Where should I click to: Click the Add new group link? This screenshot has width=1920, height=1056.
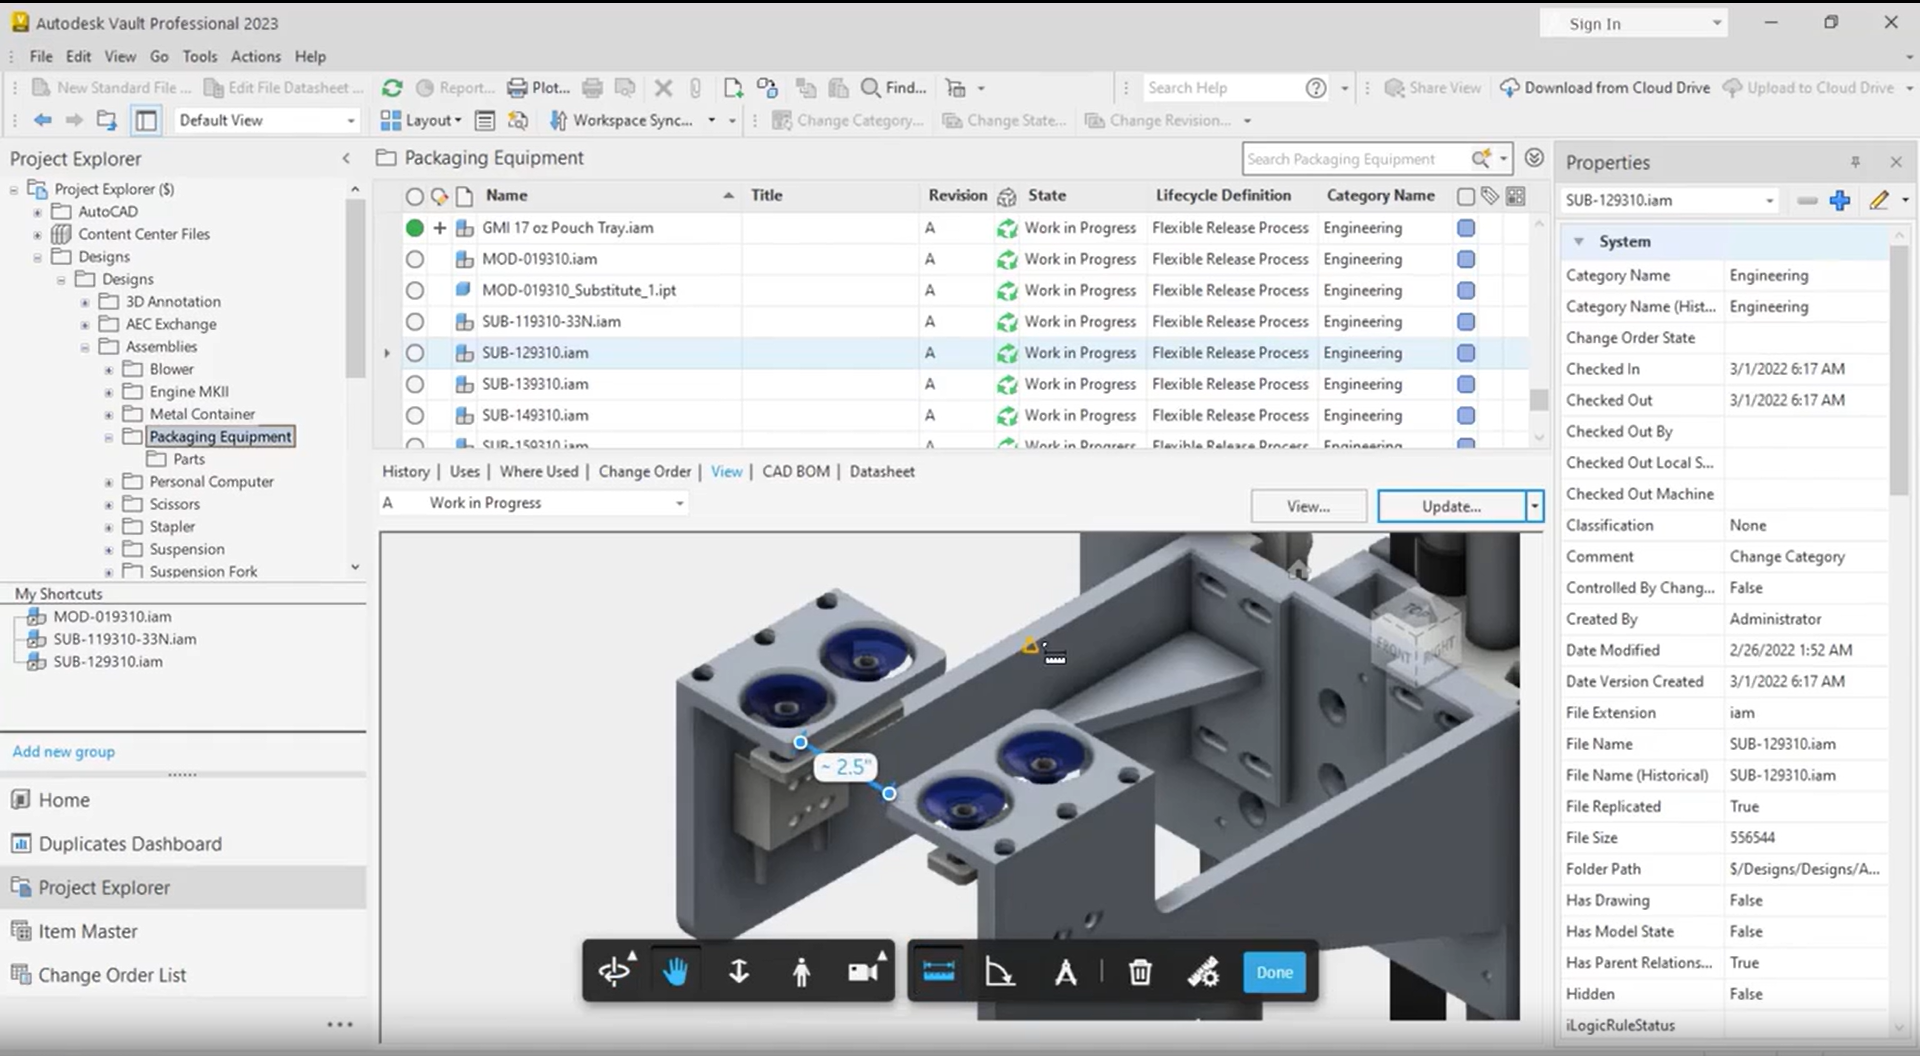(x=63, y=752)
